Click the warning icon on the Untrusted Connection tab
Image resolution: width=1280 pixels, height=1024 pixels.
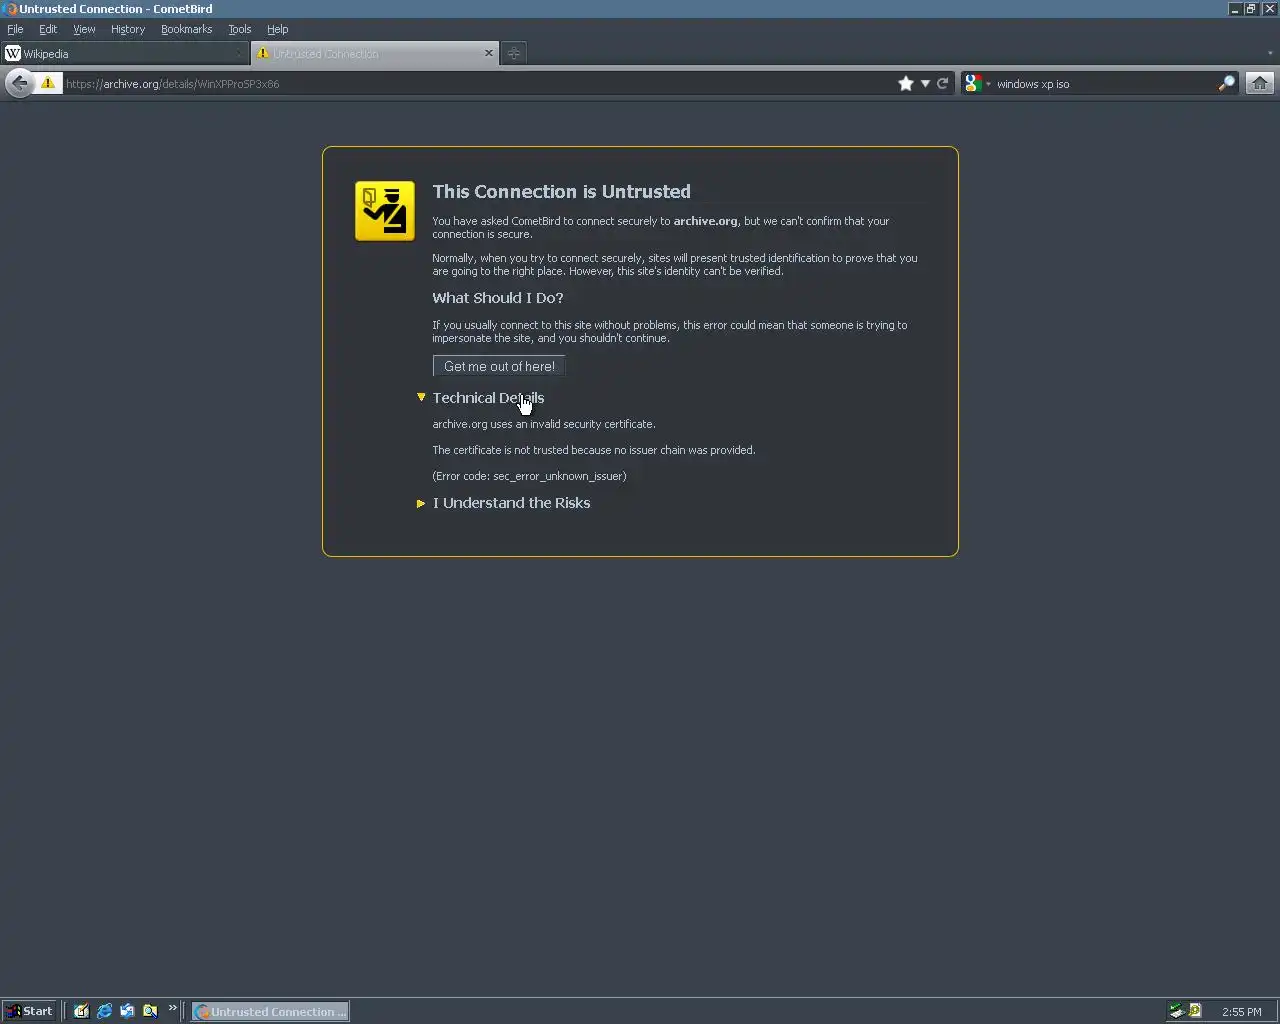click(x=263, y=53)
